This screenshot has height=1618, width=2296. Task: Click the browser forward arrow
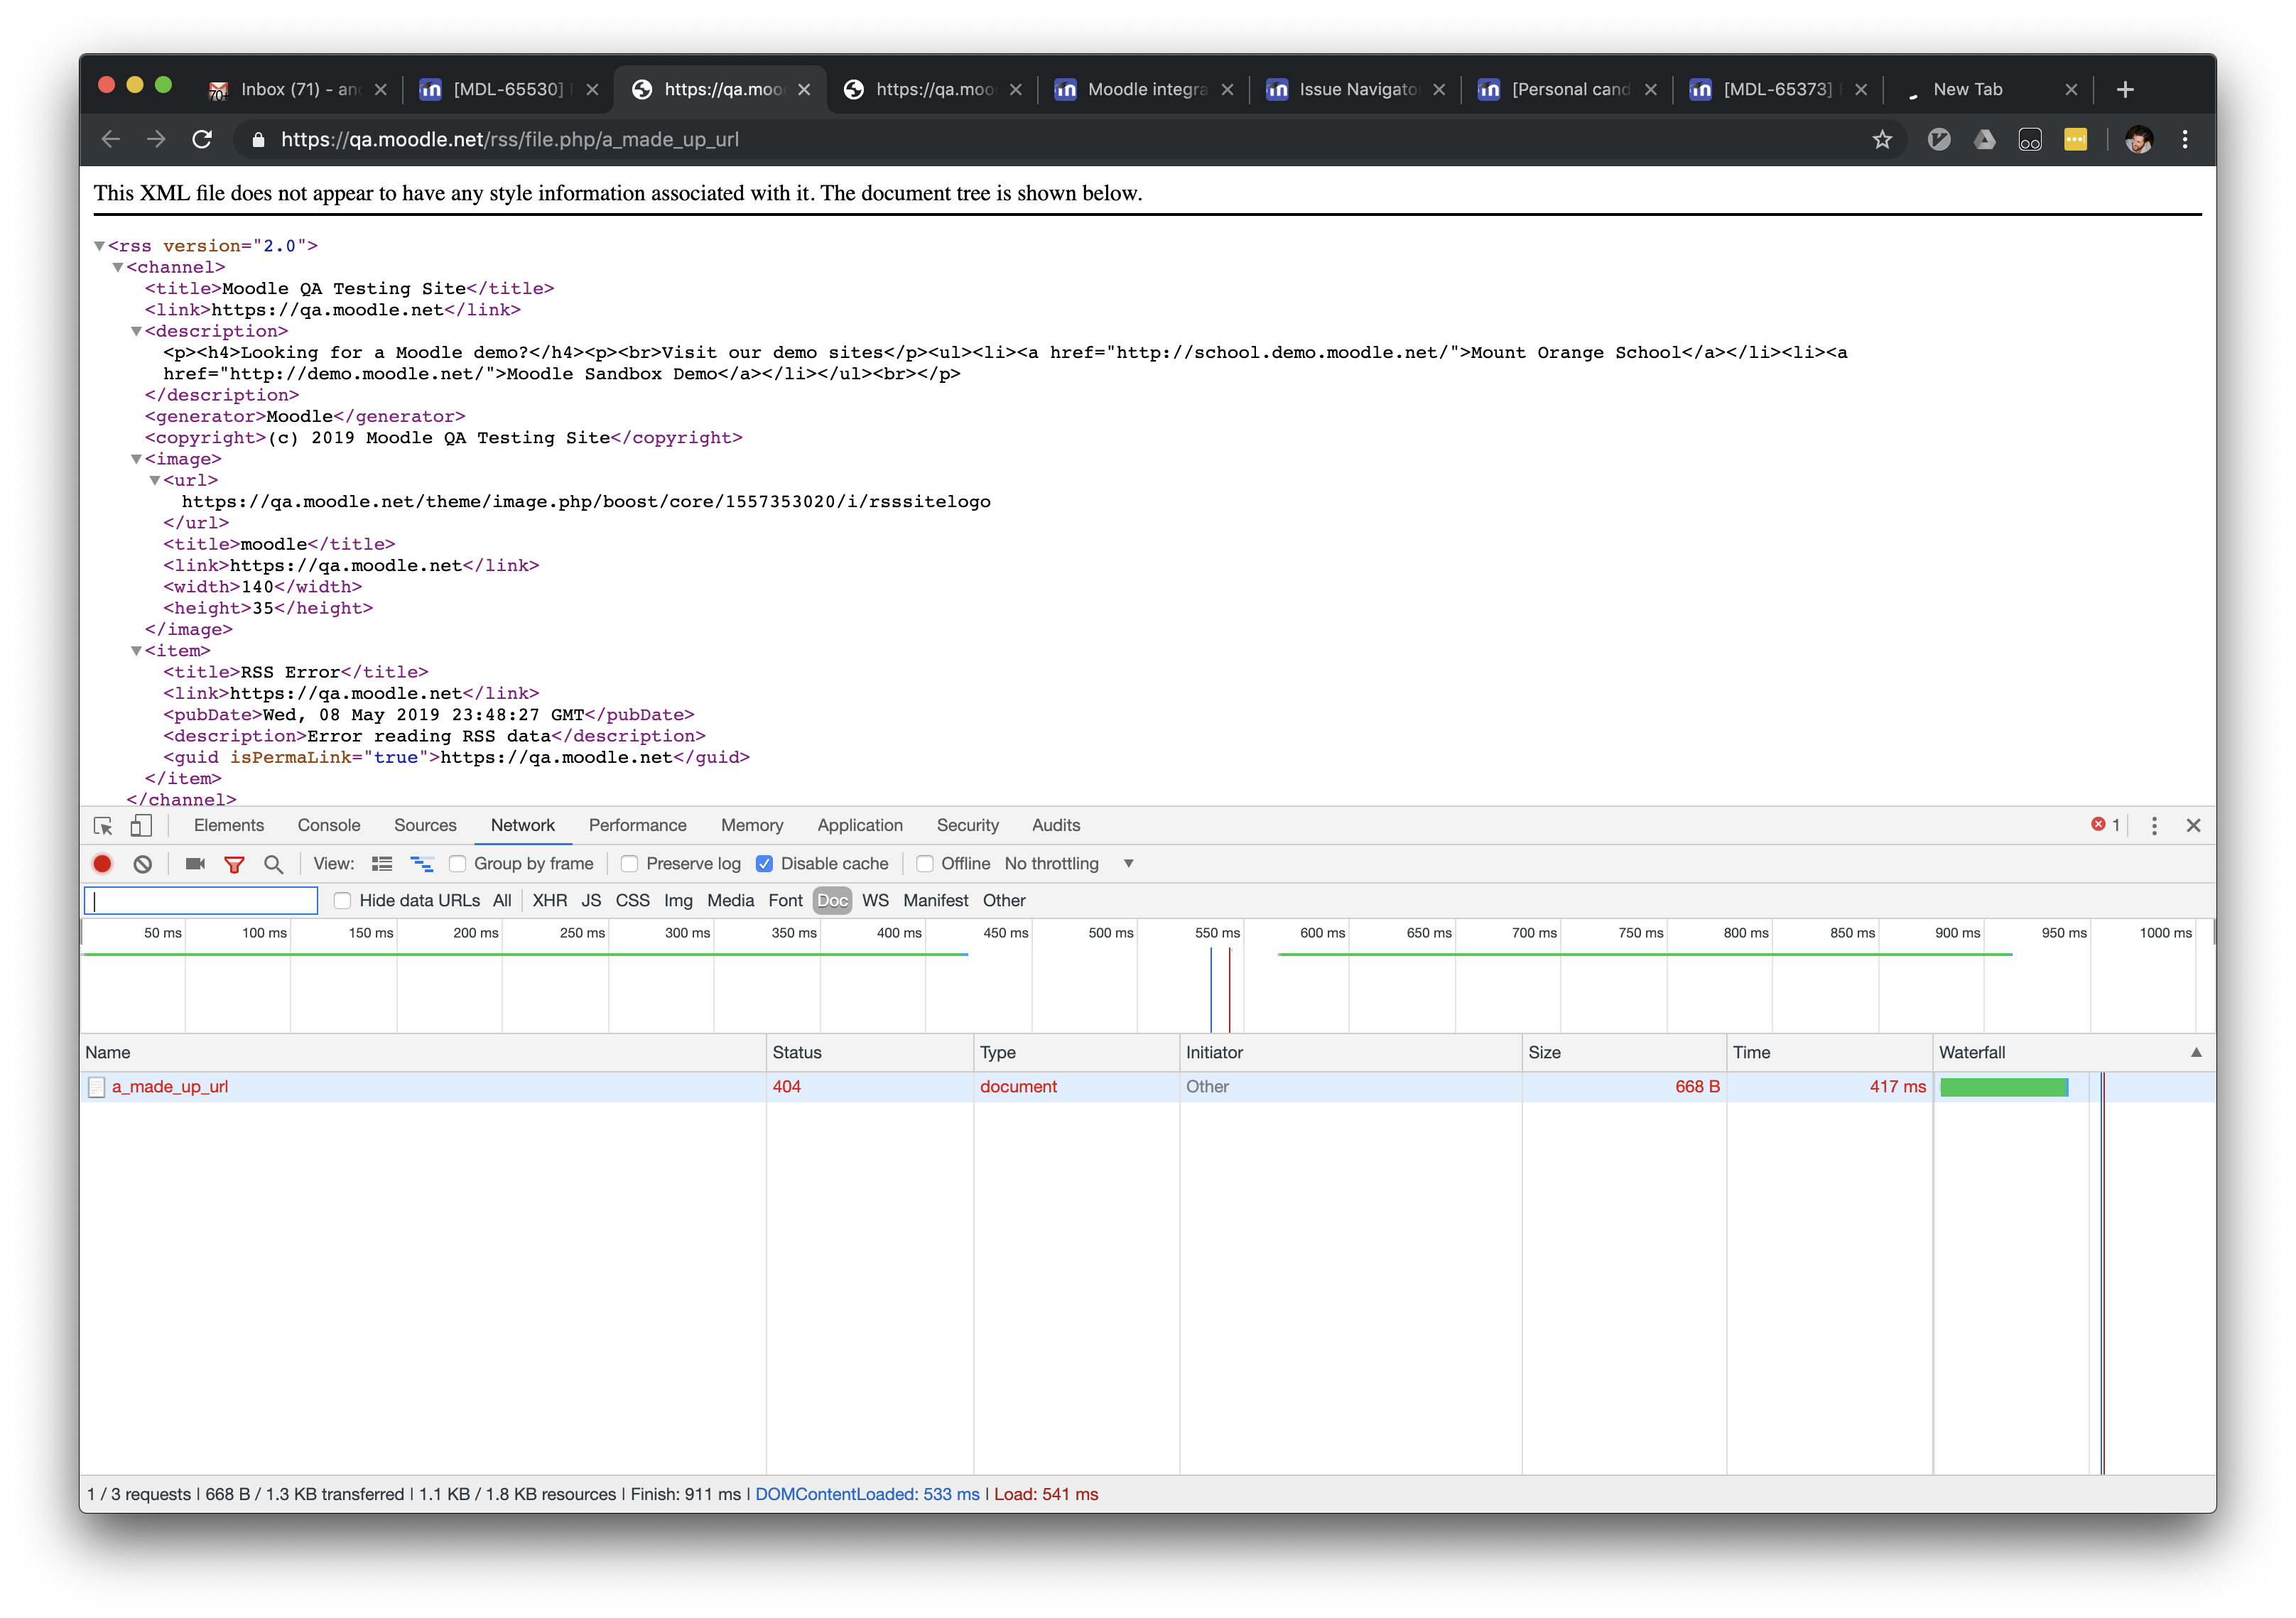(156, 140)
